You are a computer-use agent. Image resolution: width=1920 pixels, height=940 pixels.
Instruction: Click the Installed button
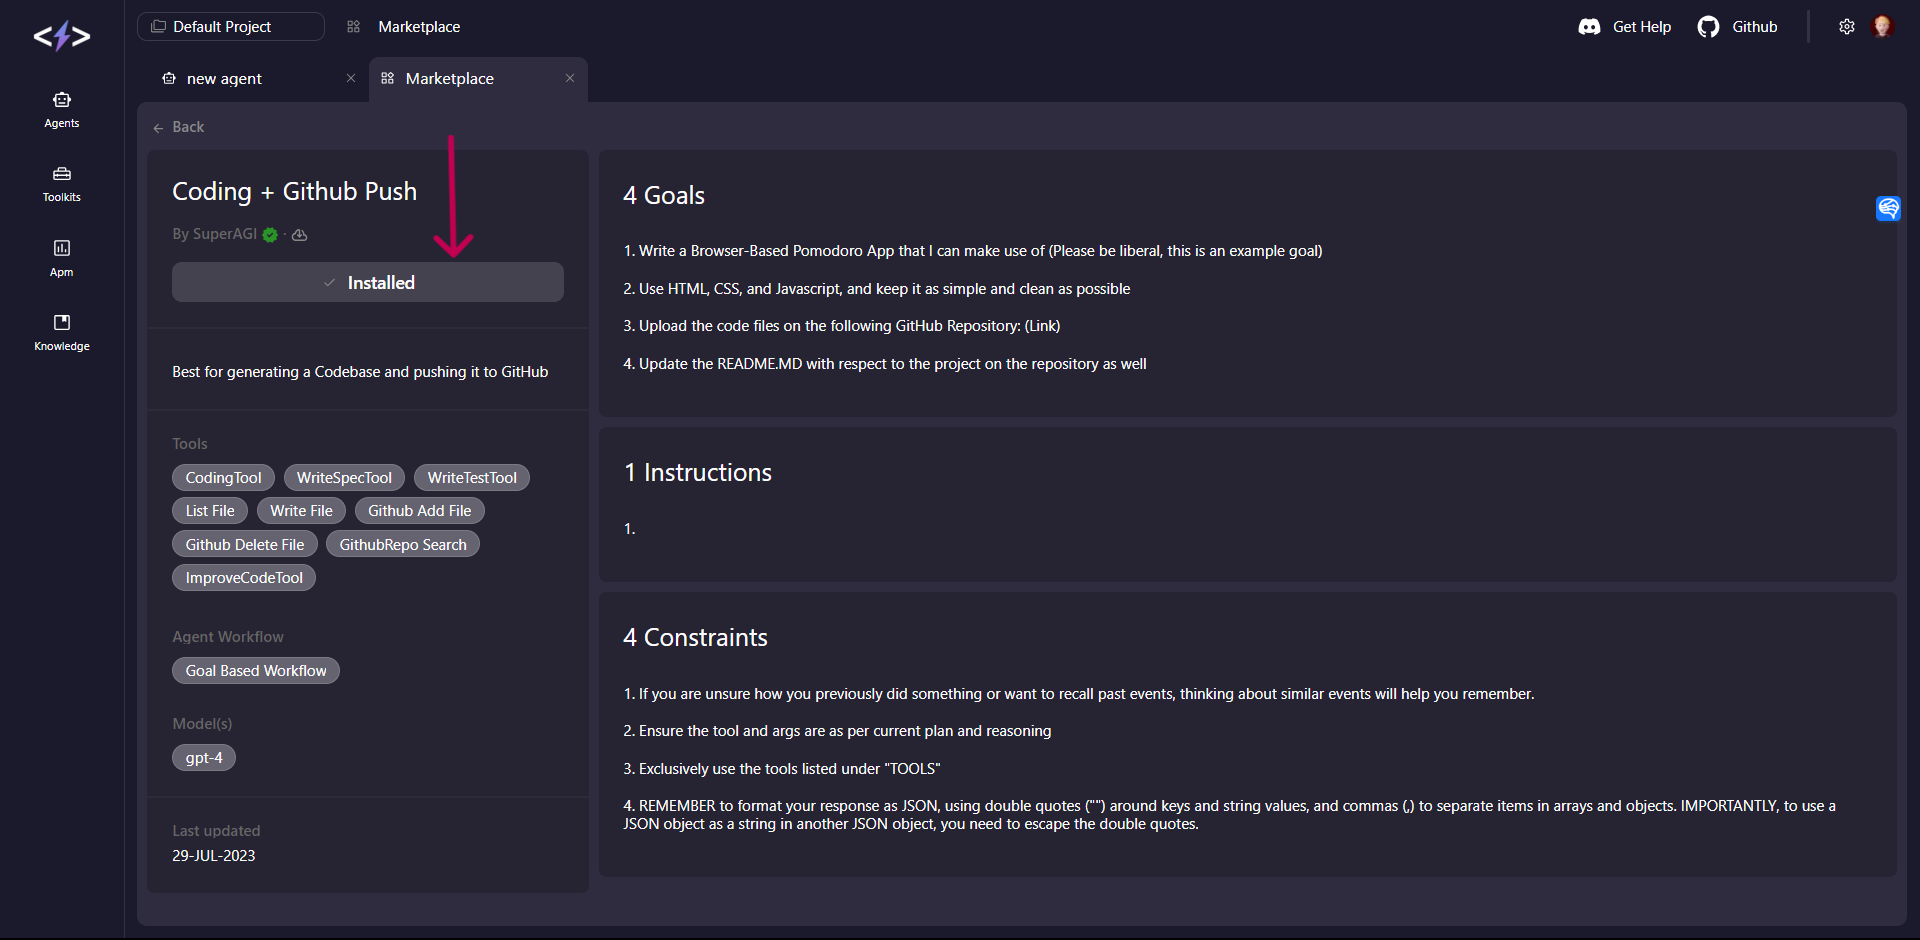pos(367,283)
